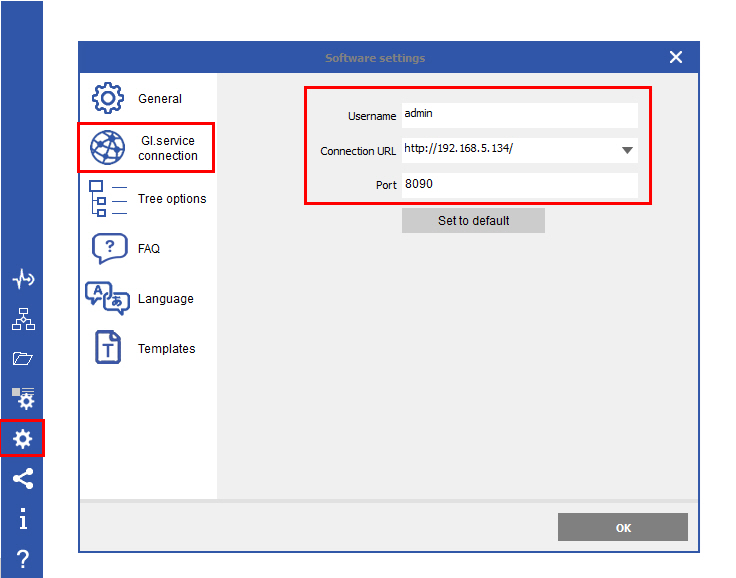Expand the Connection URL dropdown arrow
Image resolution: width=736 pixels, height=578 pixels.
coord(627,151)
